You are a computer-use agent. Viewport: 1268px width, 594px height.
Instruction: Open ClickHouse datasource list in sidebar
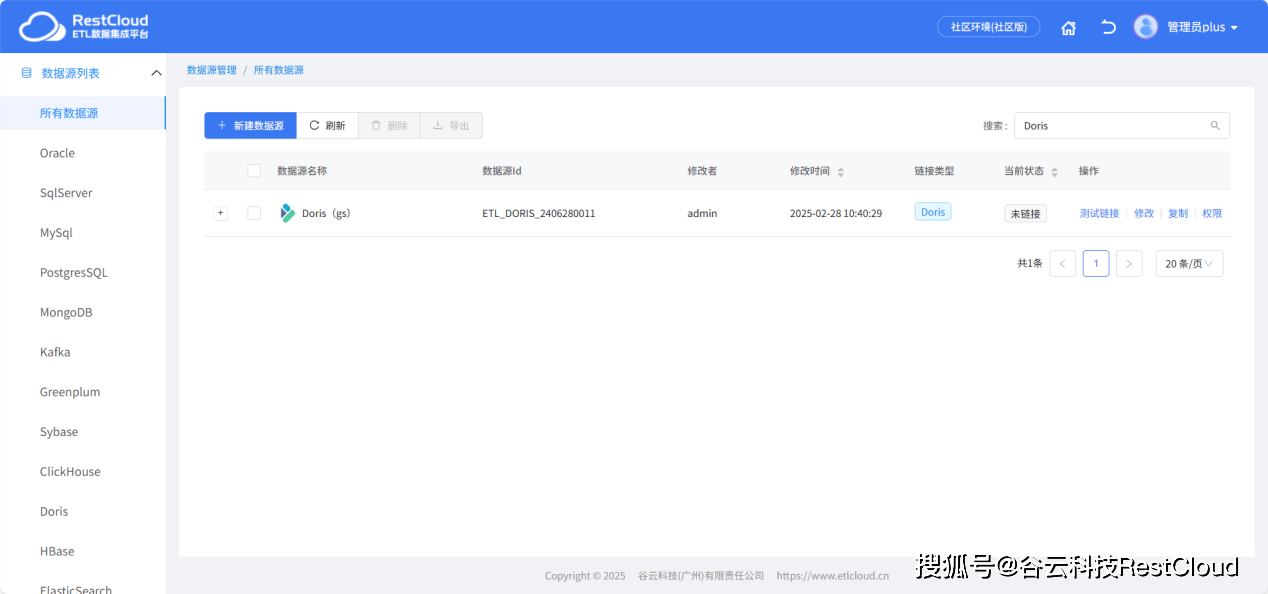70,472
